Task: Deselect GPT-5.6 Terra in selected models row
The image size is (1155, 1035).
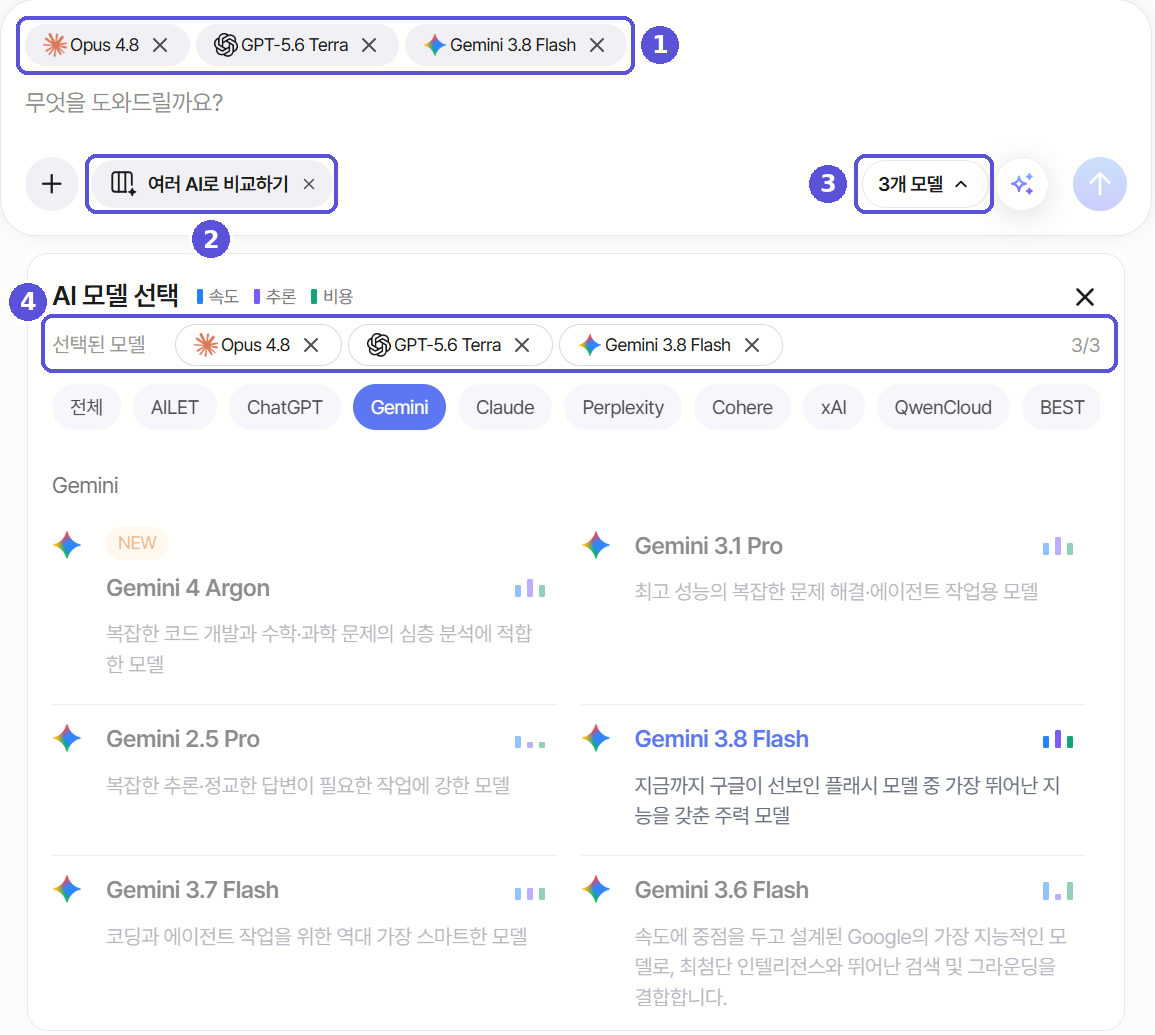Action: point(522,345)
